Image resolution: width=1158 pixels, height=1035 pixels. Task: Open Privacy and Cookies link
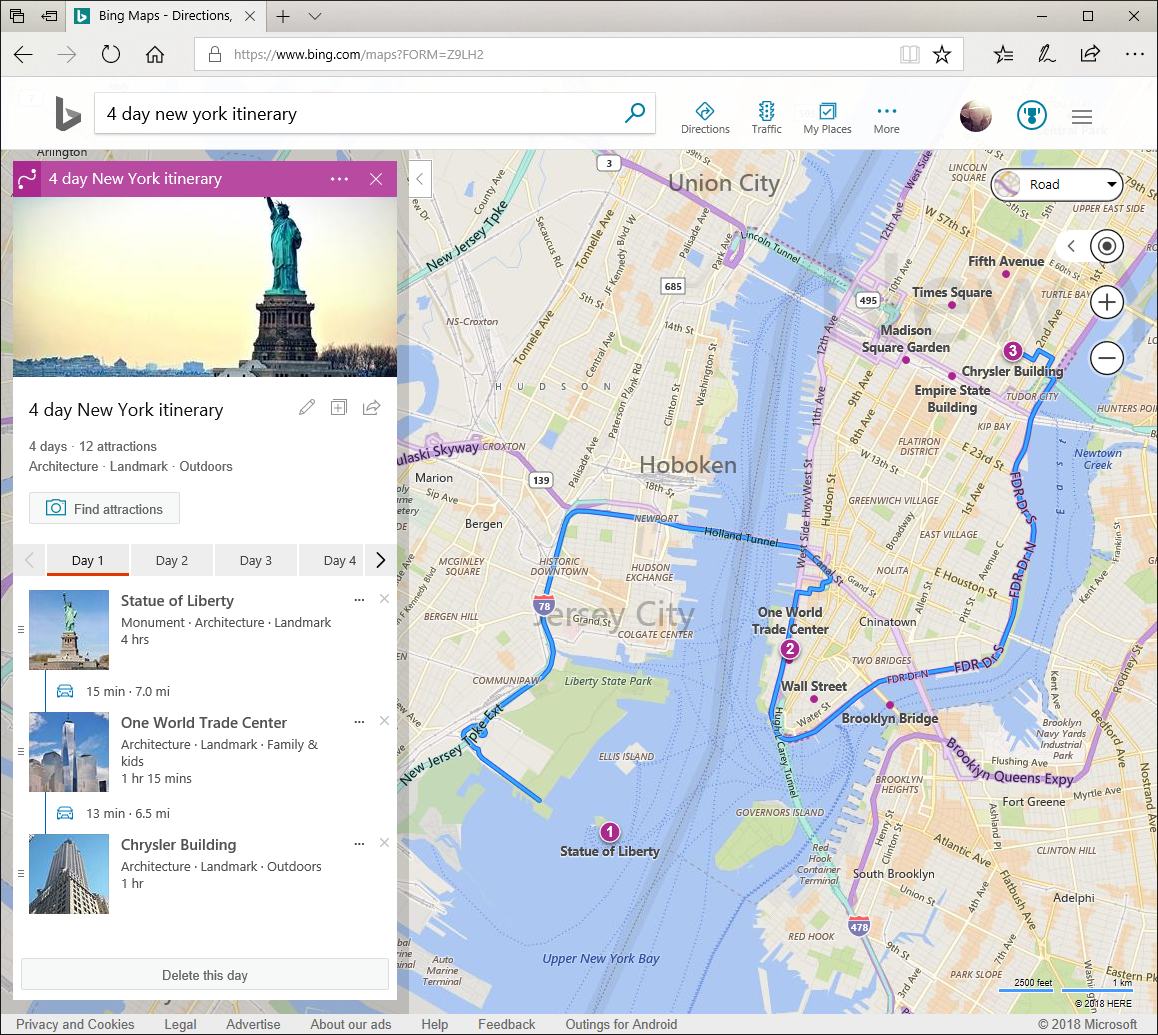coord(75,1024)
